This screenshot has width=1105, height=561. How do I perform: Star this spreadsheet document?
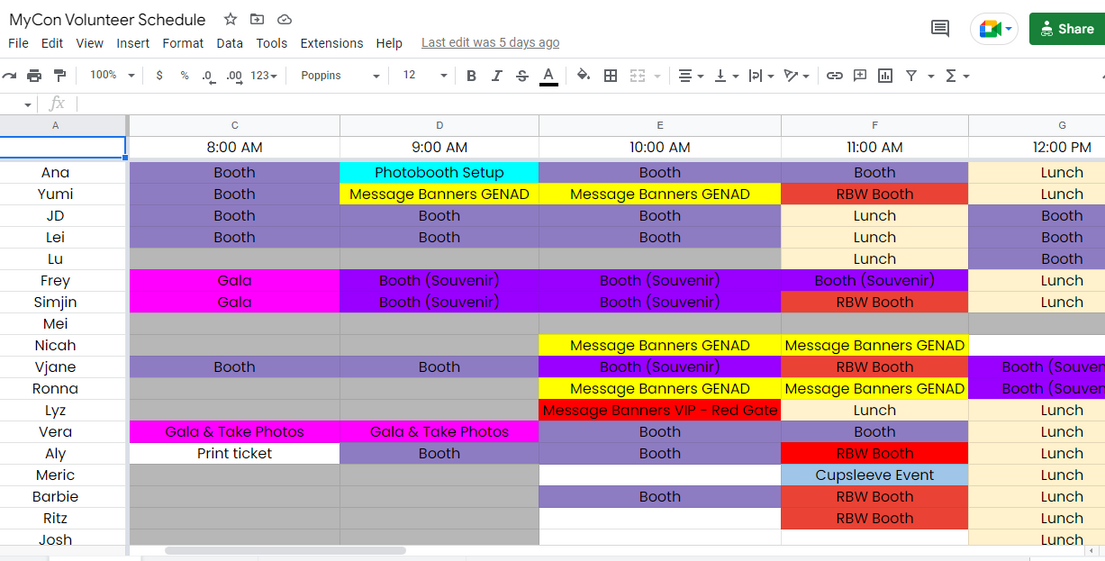[231, 20]
